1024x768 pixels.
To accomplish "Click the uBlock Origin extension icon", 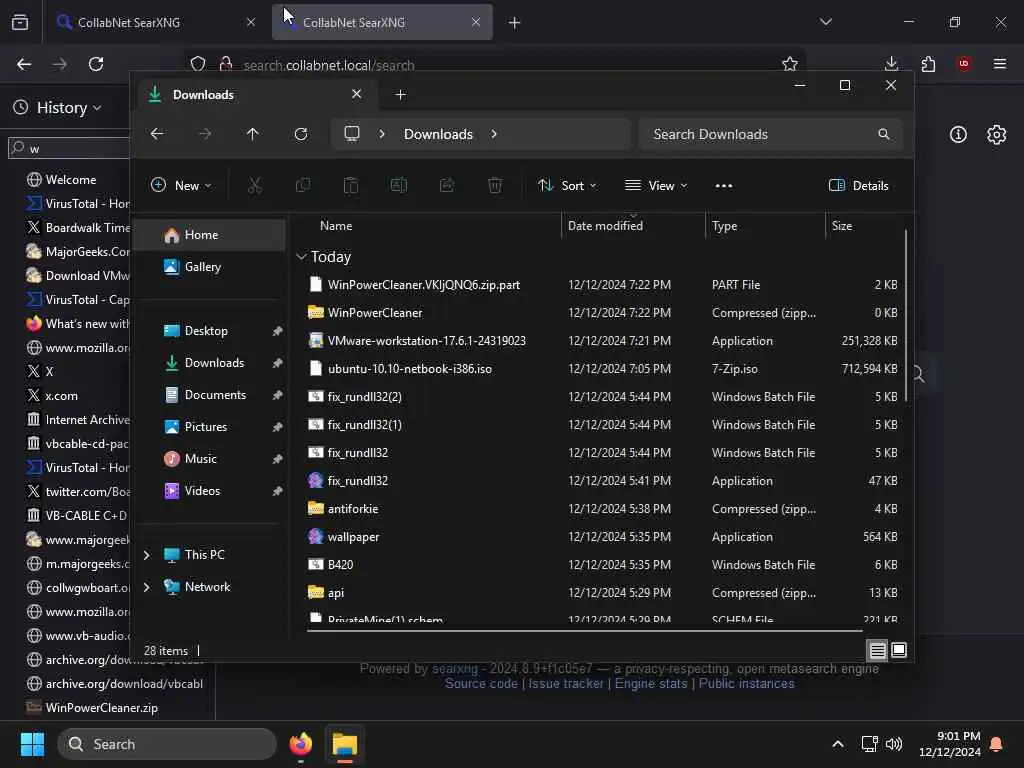I will pos(964,63).
